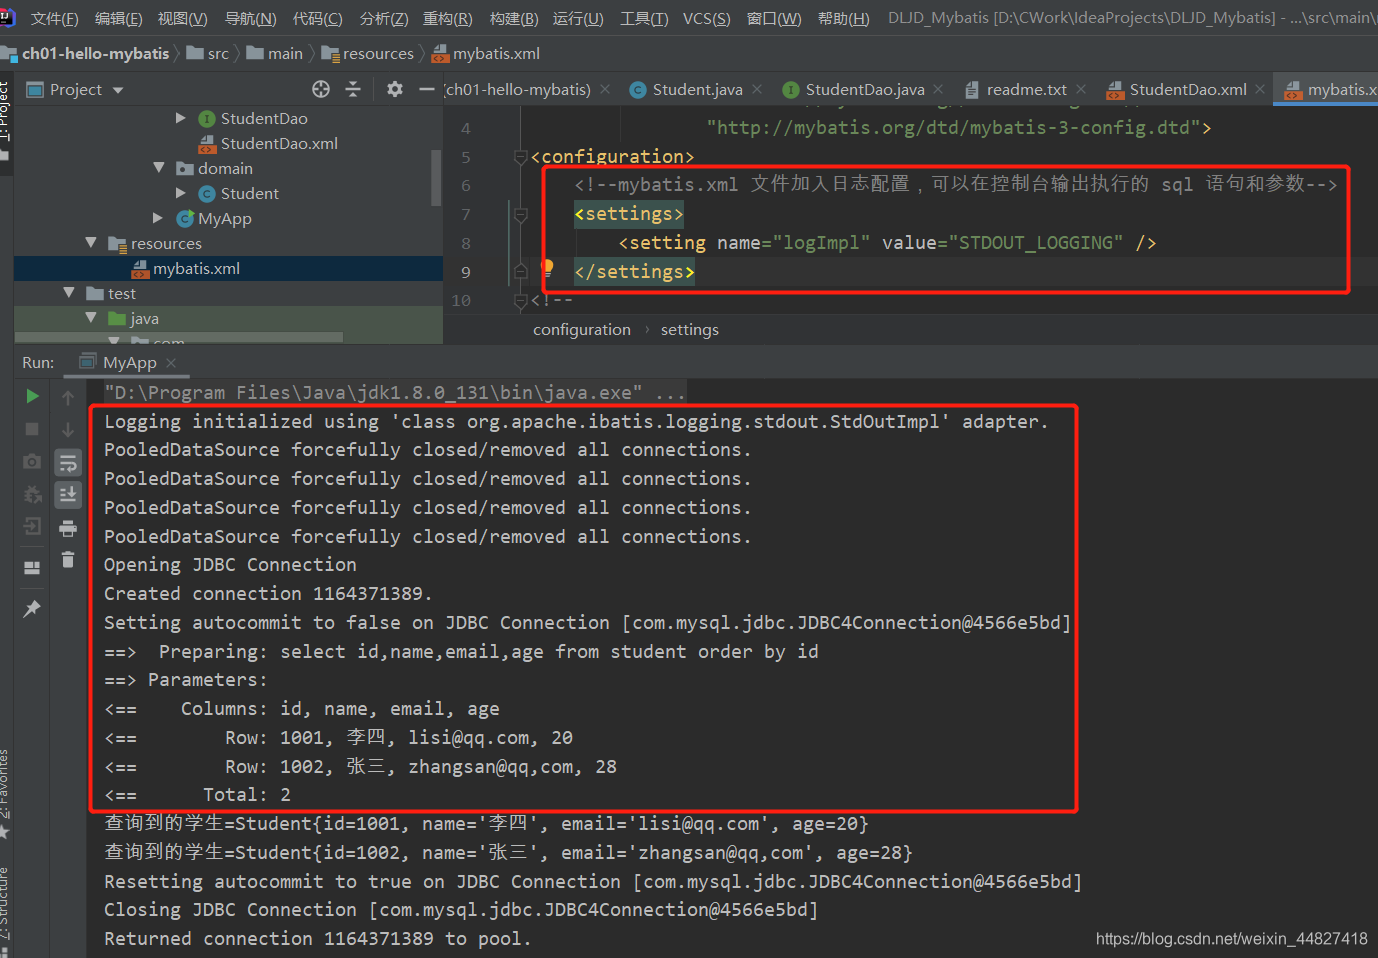The width and height of the screenshot is (1378, 958).
Task: Rerun MyApp with green play icon
Action: [32, 396]
